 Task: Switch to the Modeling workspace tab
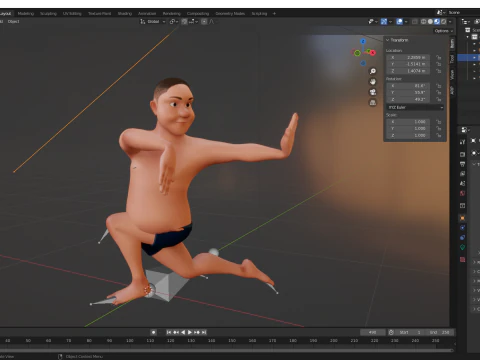pyautogui.click(x=26, y=14)
